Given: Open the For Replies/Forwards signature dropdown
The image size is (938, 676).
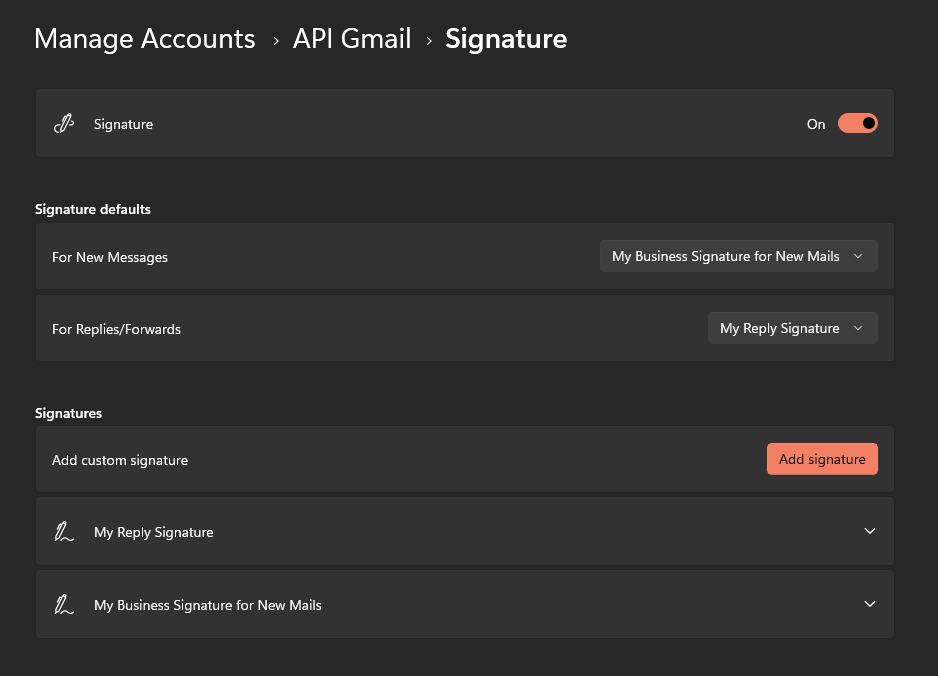Looking at the screenshot, I should tap(792, 328).
